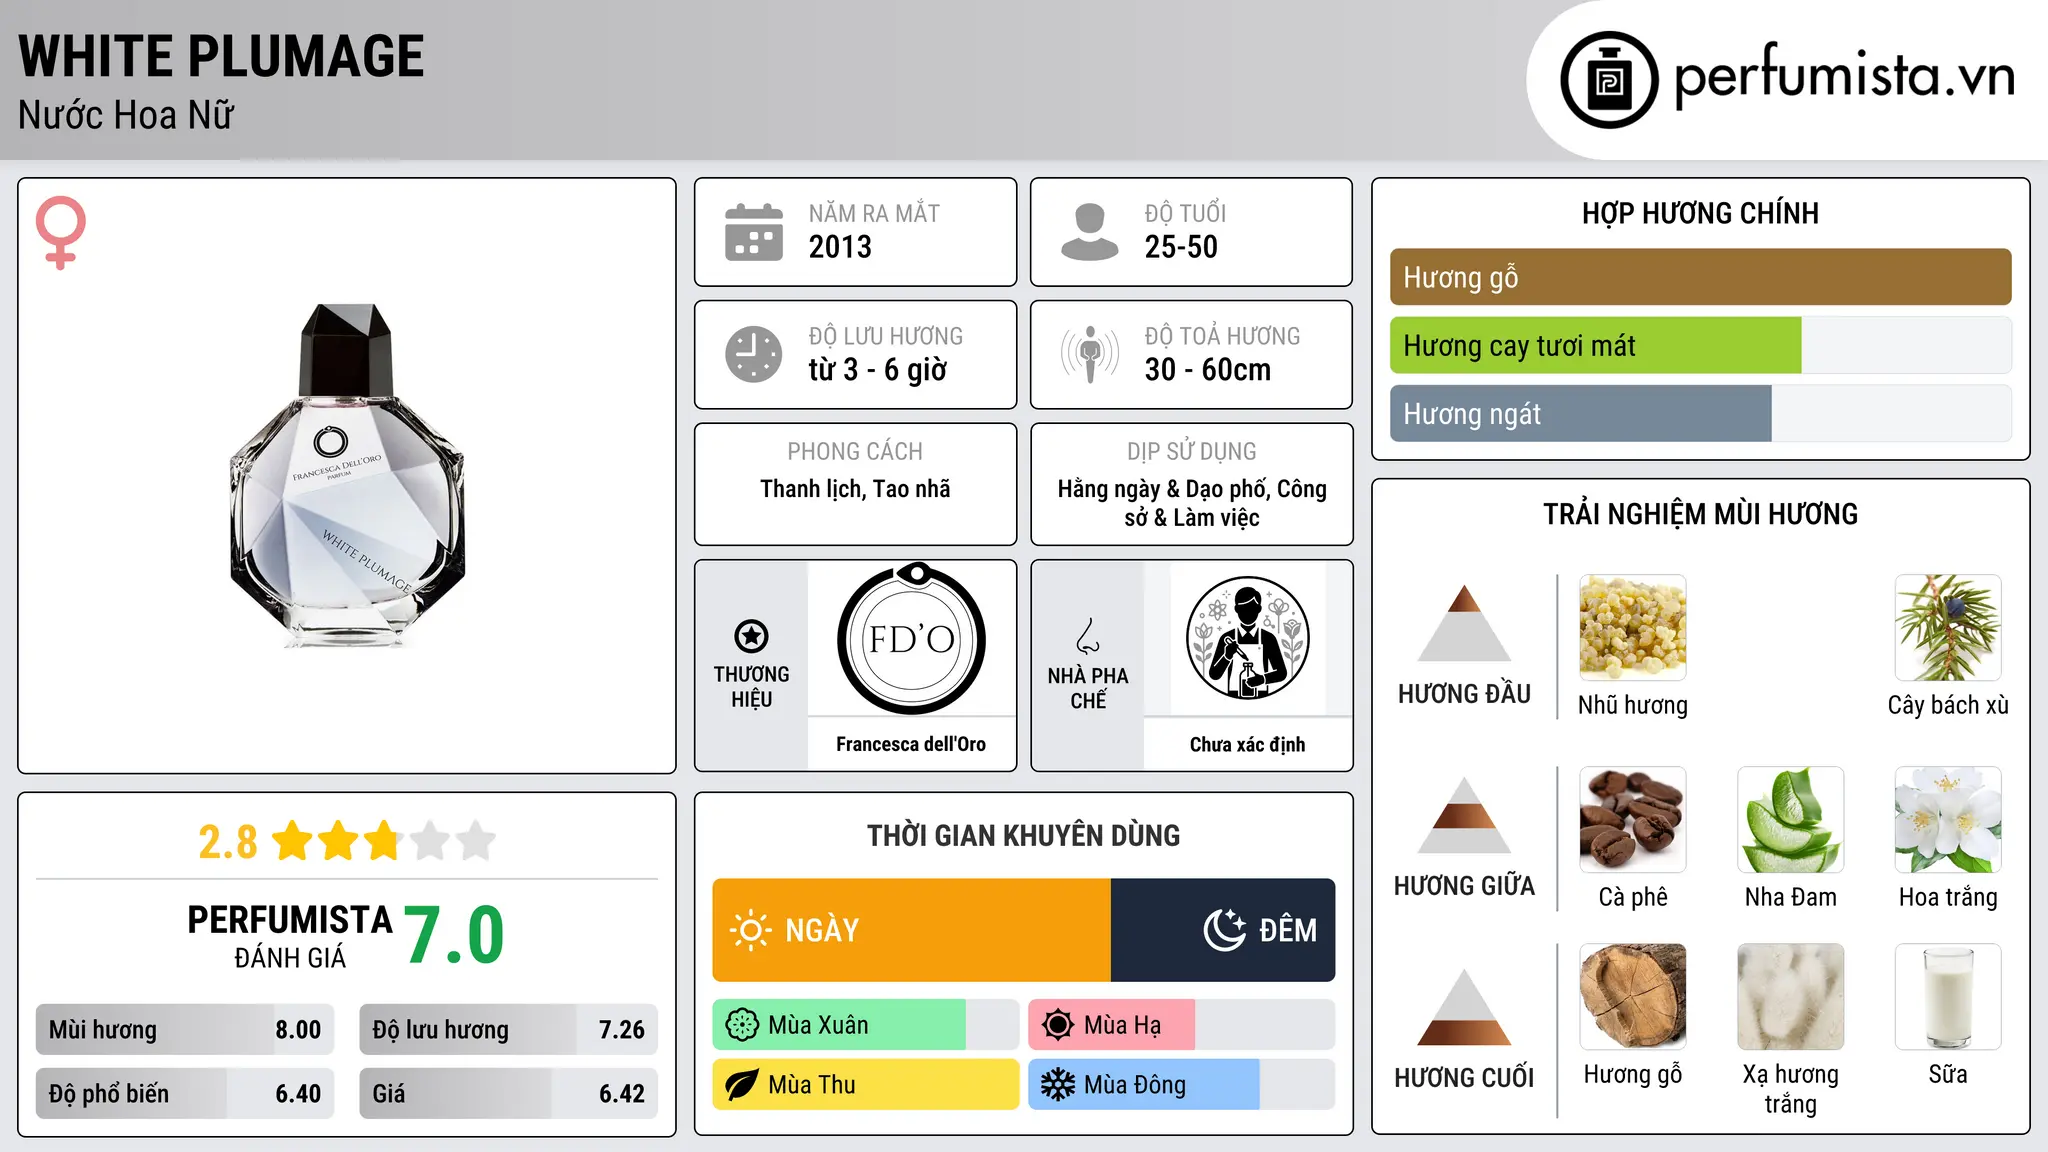Click the WHITE PLUMAGE title
This screenshot has width=2048, height=1152.
point(221,56)
